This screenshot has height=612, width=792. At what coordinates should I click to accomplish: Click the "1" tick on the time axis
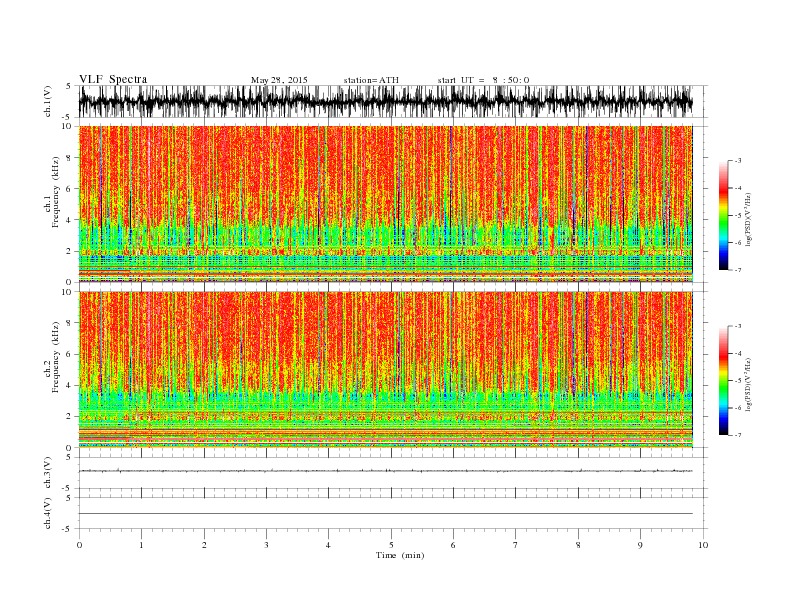coord(141,545)
